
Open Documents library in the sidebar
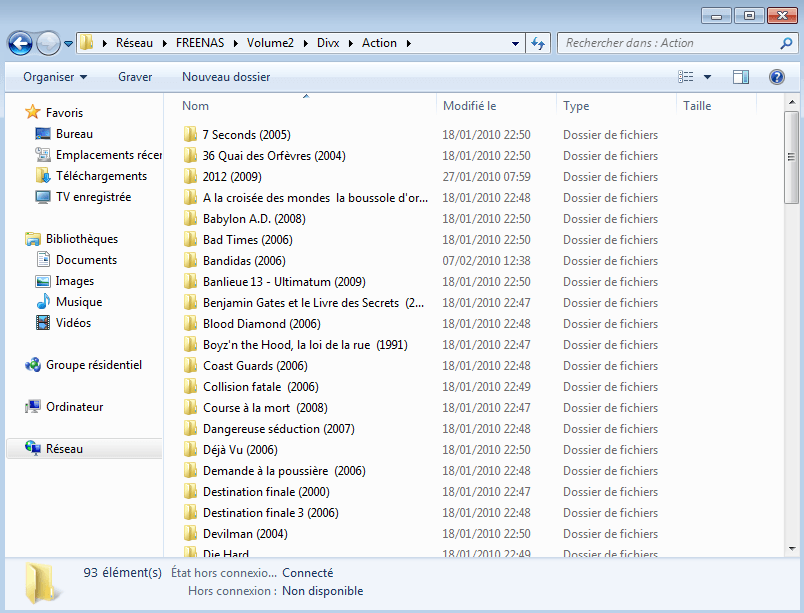(x=86, y=260)
